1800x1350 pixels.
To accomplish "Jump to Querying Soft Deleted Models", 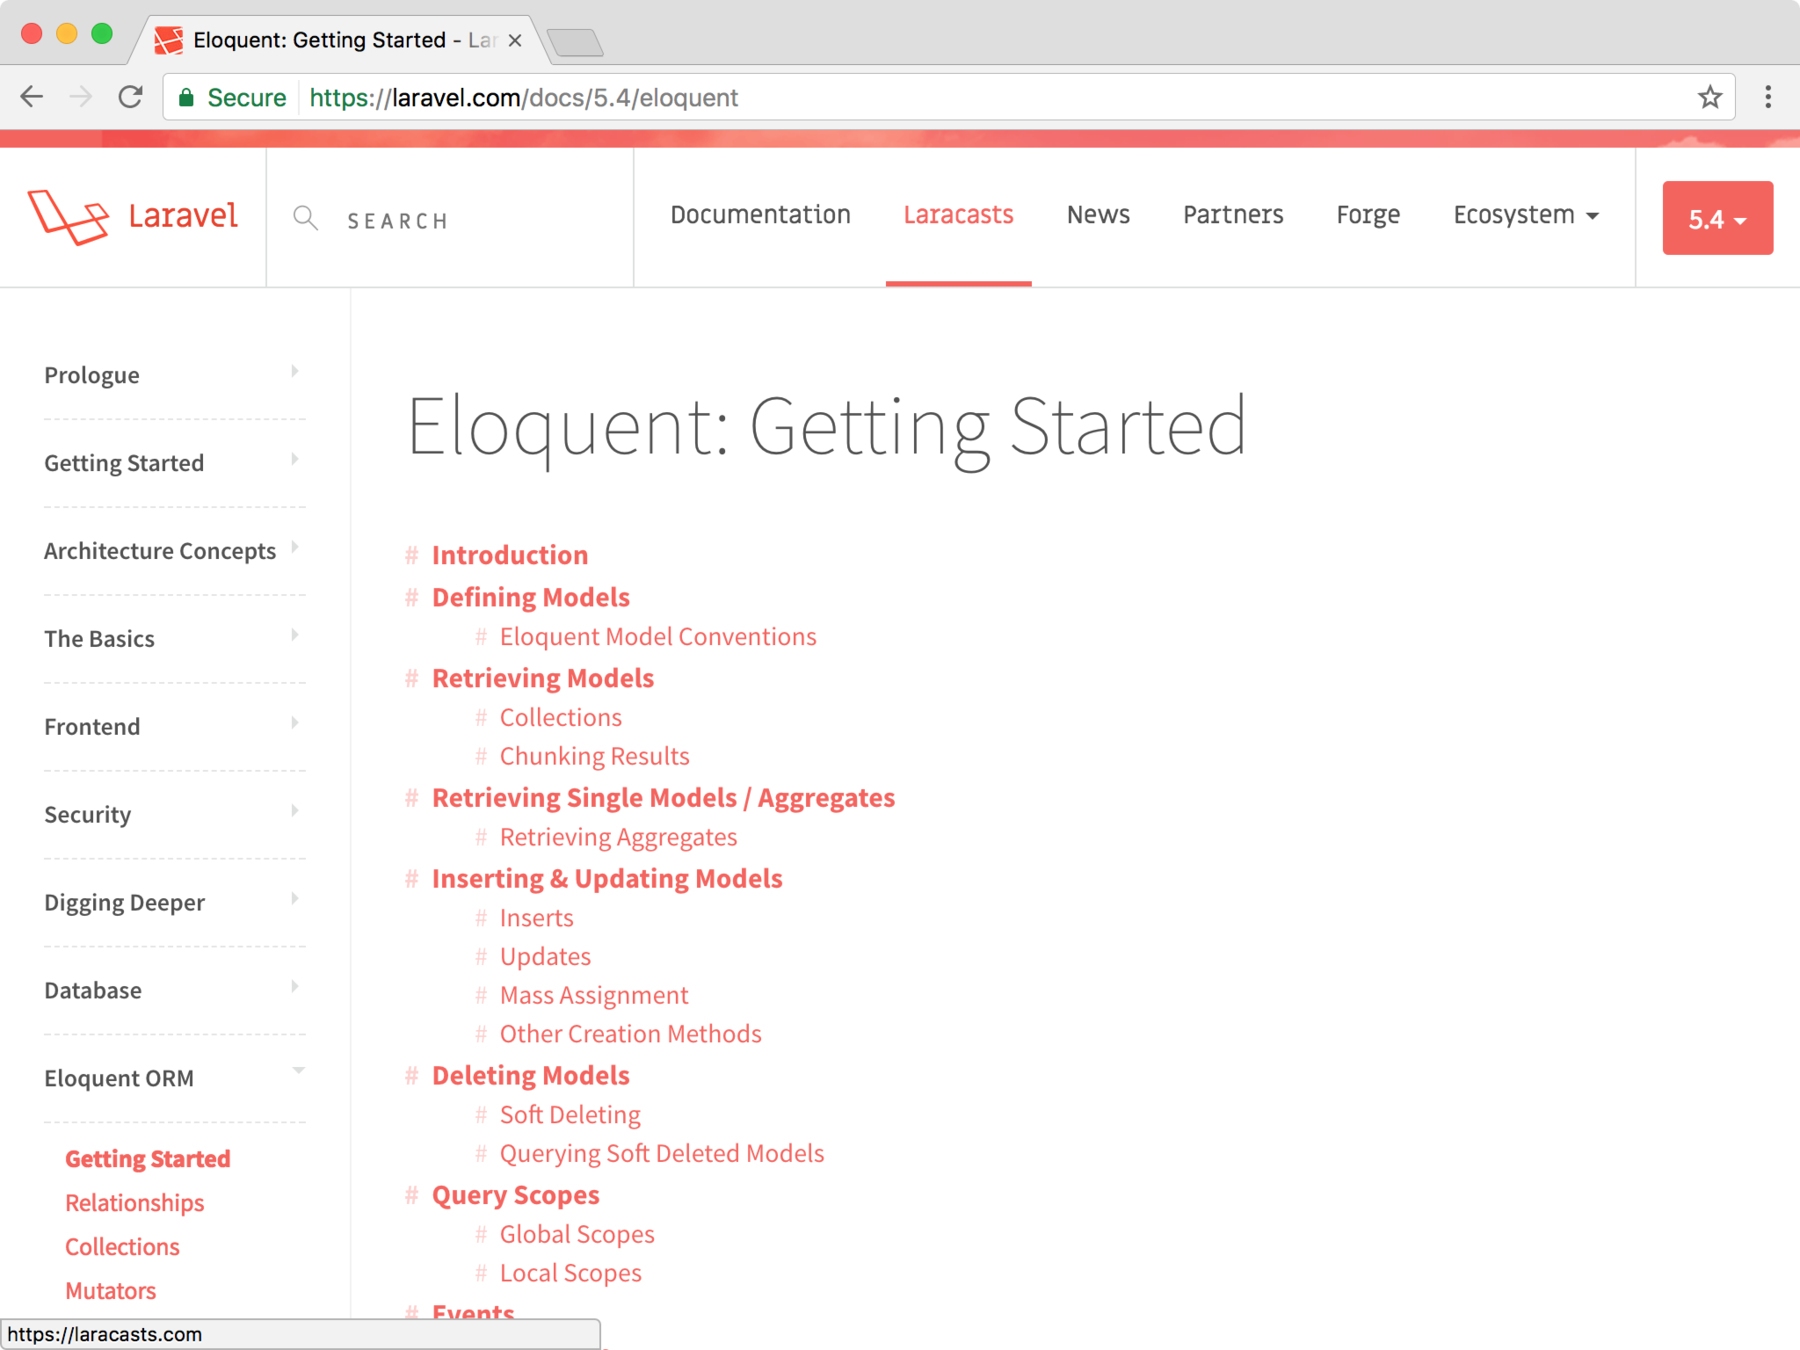I will click(662, 1154).
